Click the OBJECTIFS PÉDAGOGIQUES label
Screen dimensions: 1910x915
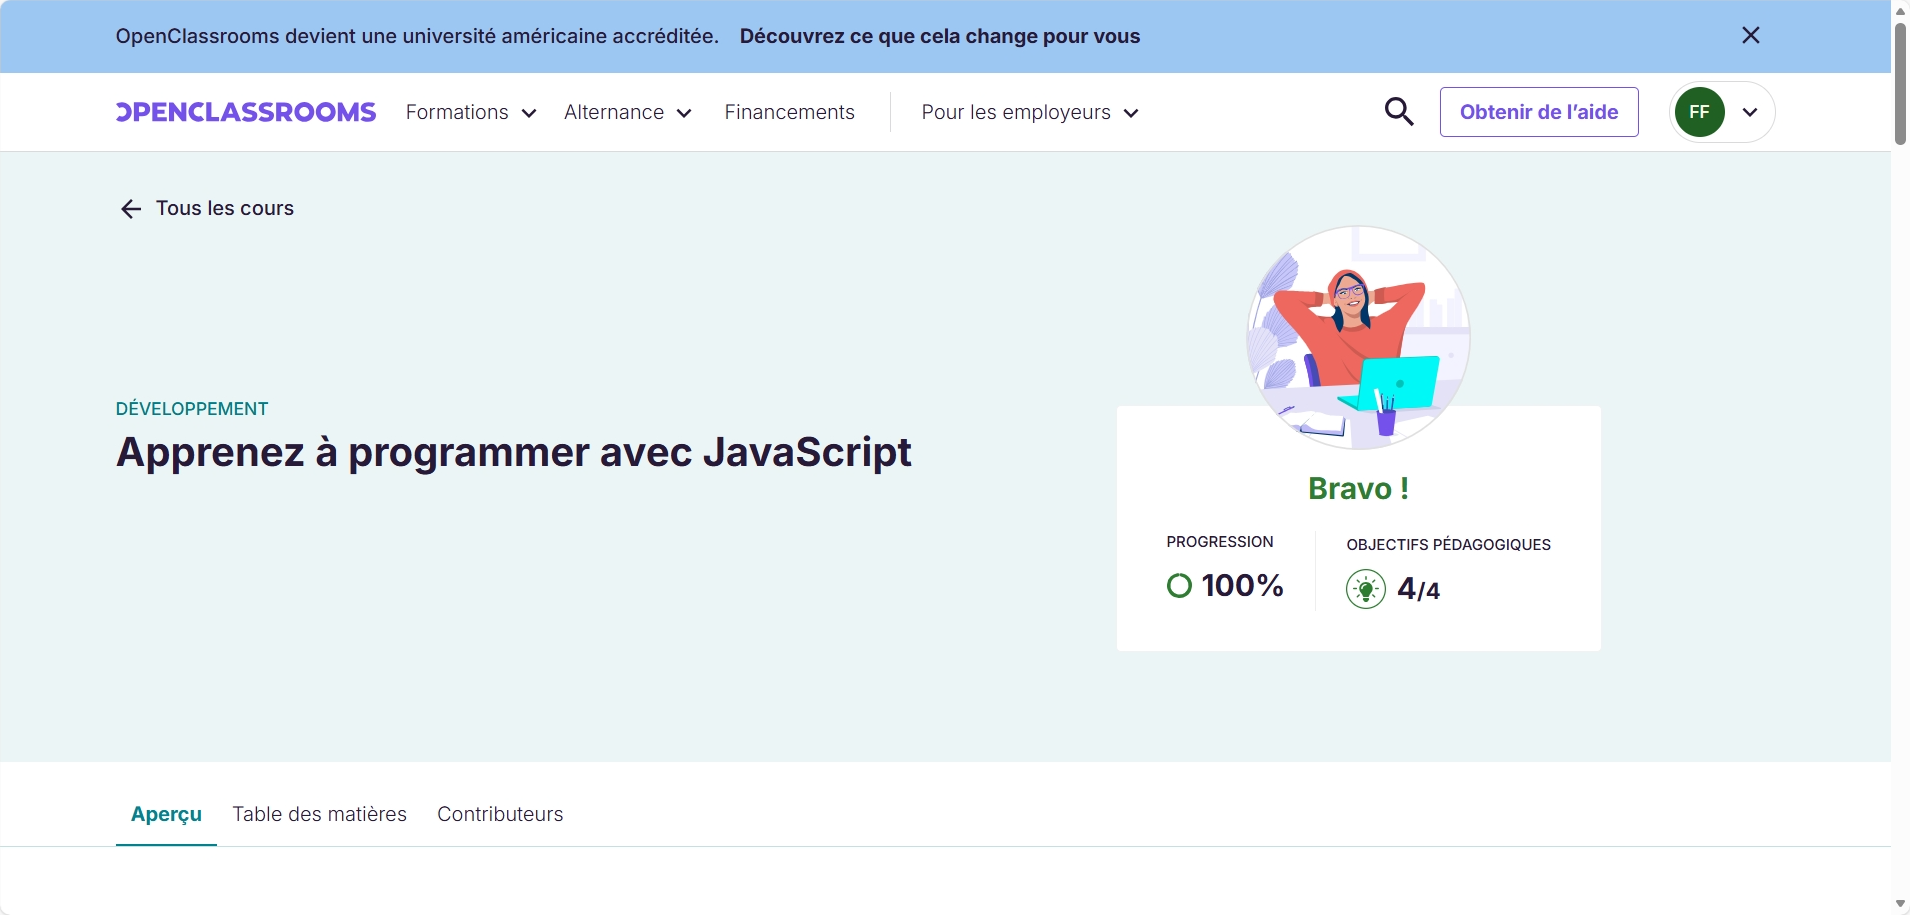tap(1449, 545)
